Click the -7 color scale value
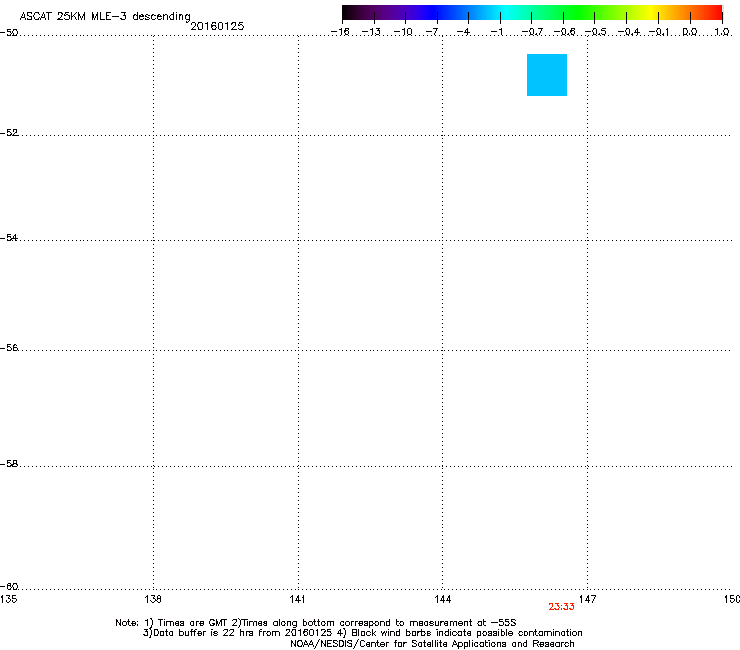This screenshot has width=740, height=650. [x=432, y=32]
